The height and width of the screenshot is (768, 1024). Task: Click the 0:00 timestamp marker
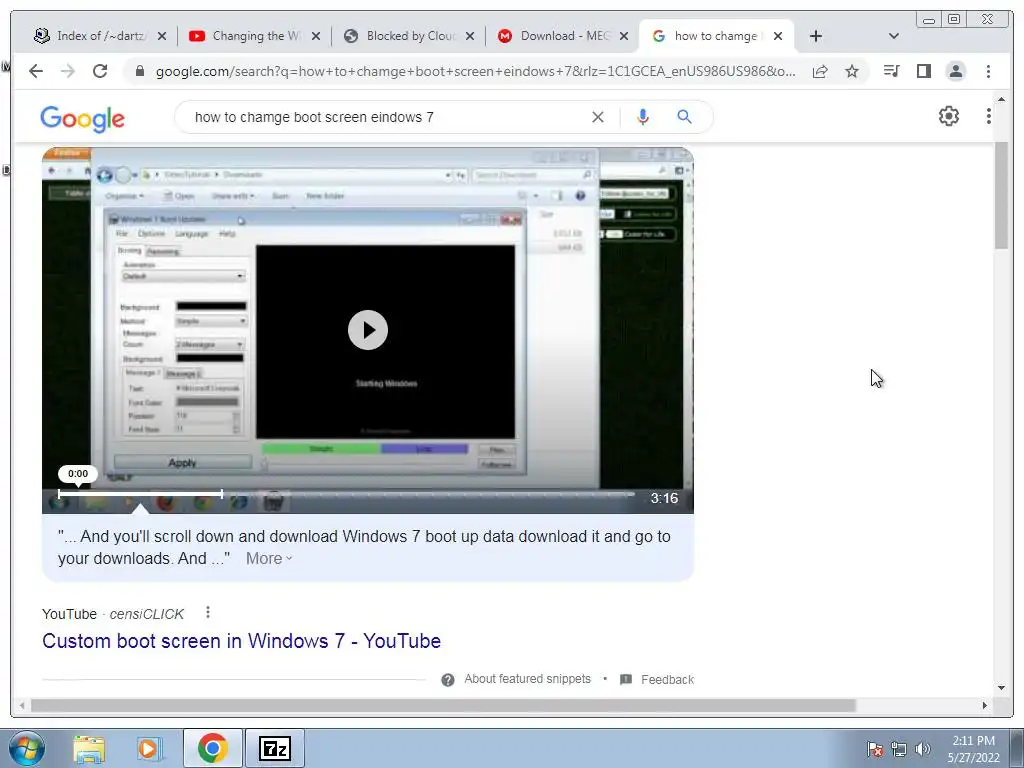pyautogui.click(x=78, y=474)
